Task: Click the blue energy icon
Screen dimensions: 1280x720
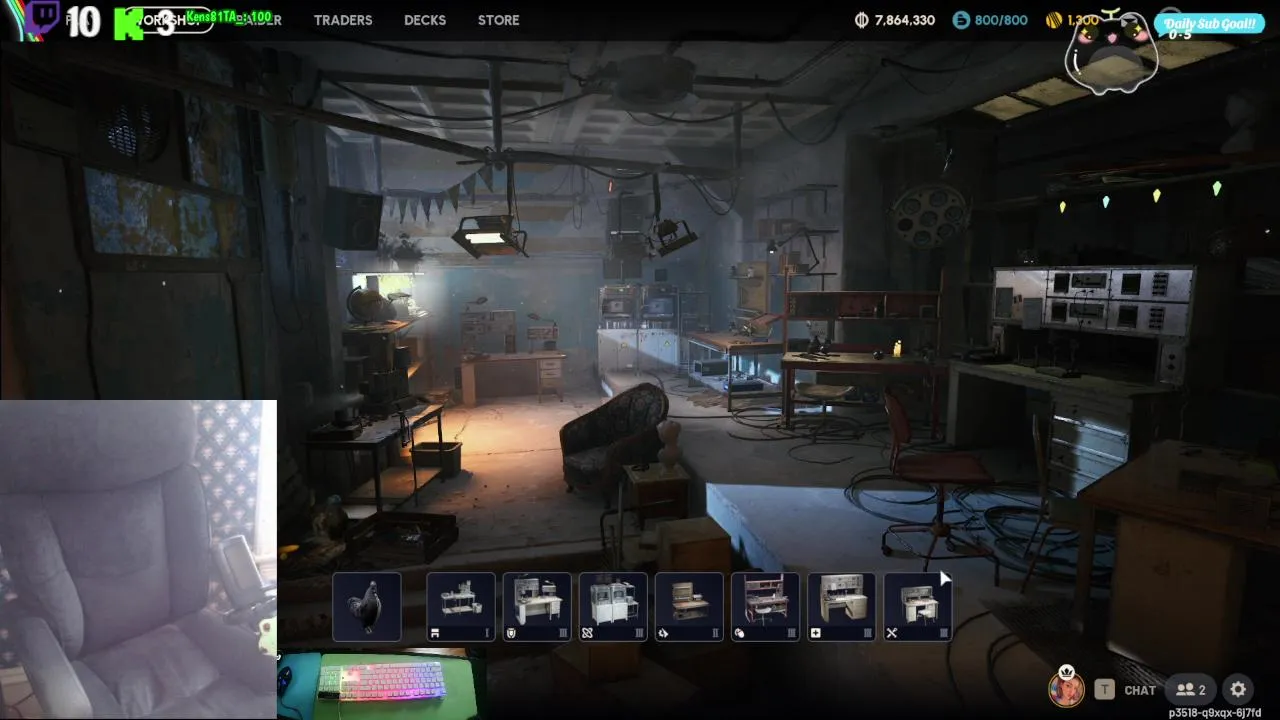Action: [961, 20]
